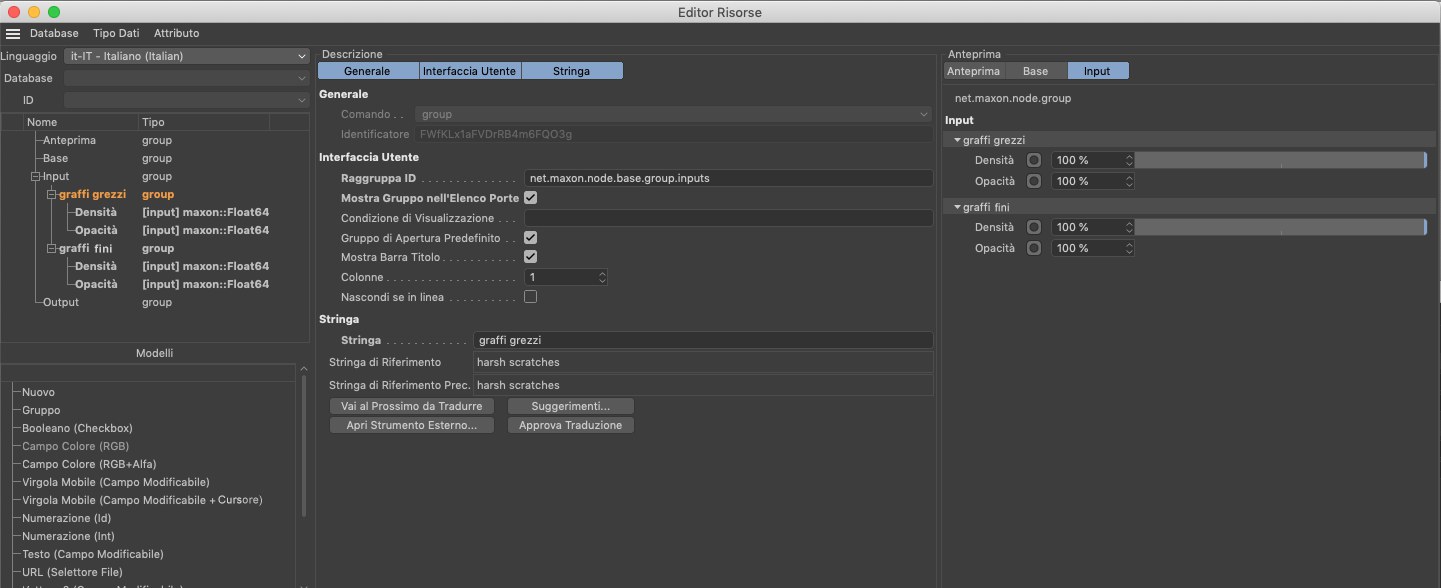
Task: Enable the Nascondi se in linea checkbox
Action: pos(531,297)
